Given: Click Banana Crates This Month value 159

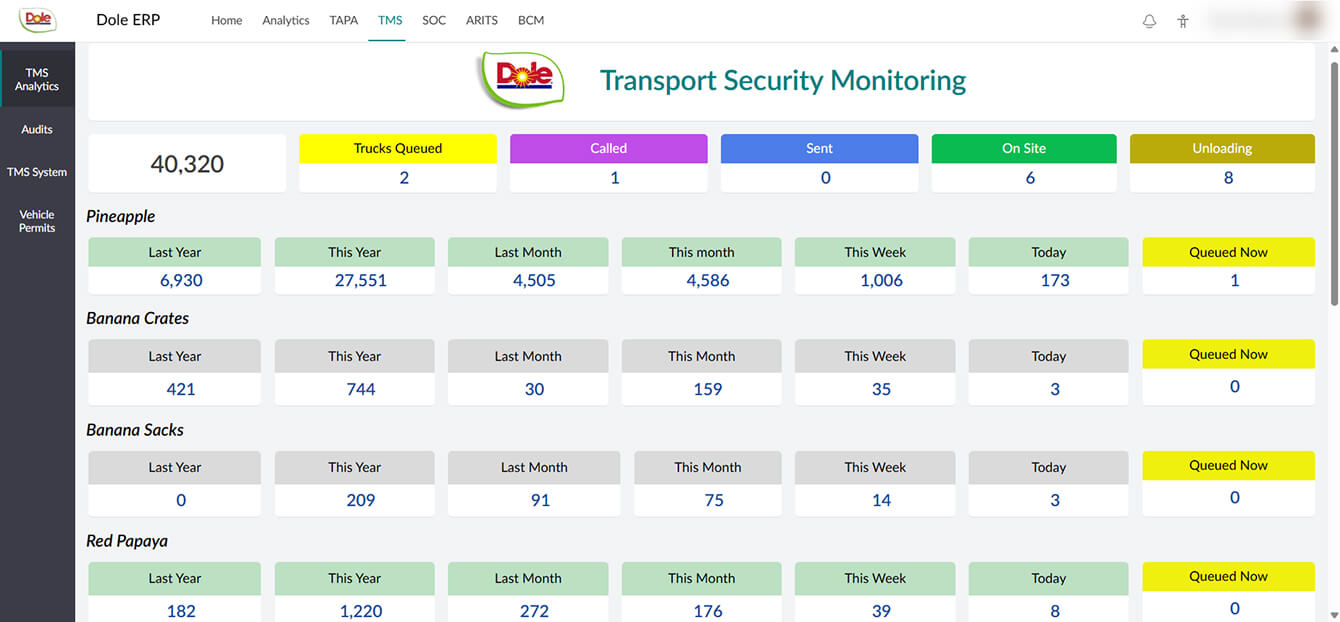Looking at the screenshot, I should pyautogui.click(x=707, y=389).
